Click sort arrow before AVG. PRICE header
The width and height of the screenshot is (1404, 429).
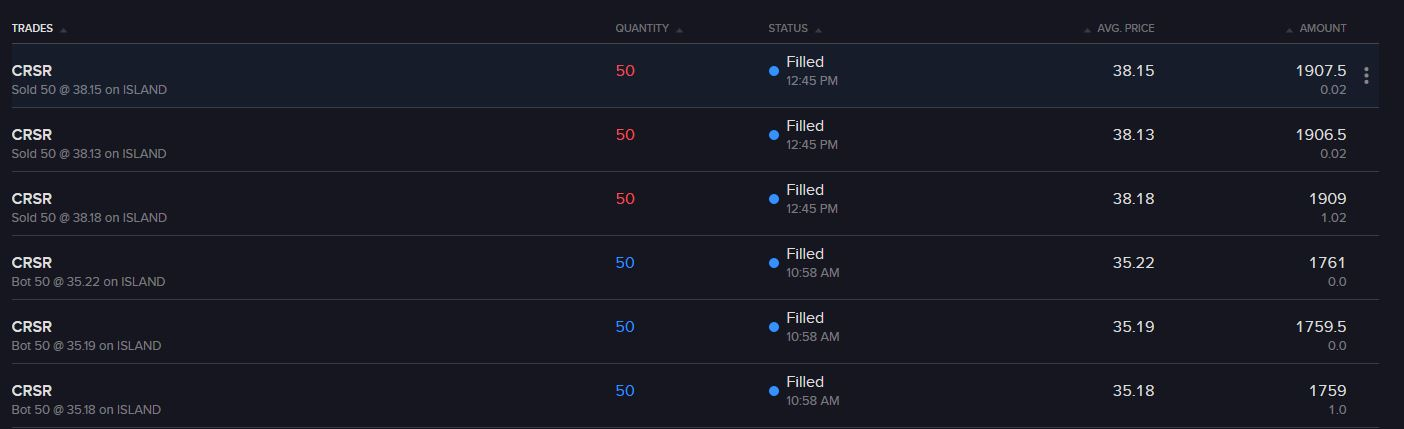[1088, 30]
